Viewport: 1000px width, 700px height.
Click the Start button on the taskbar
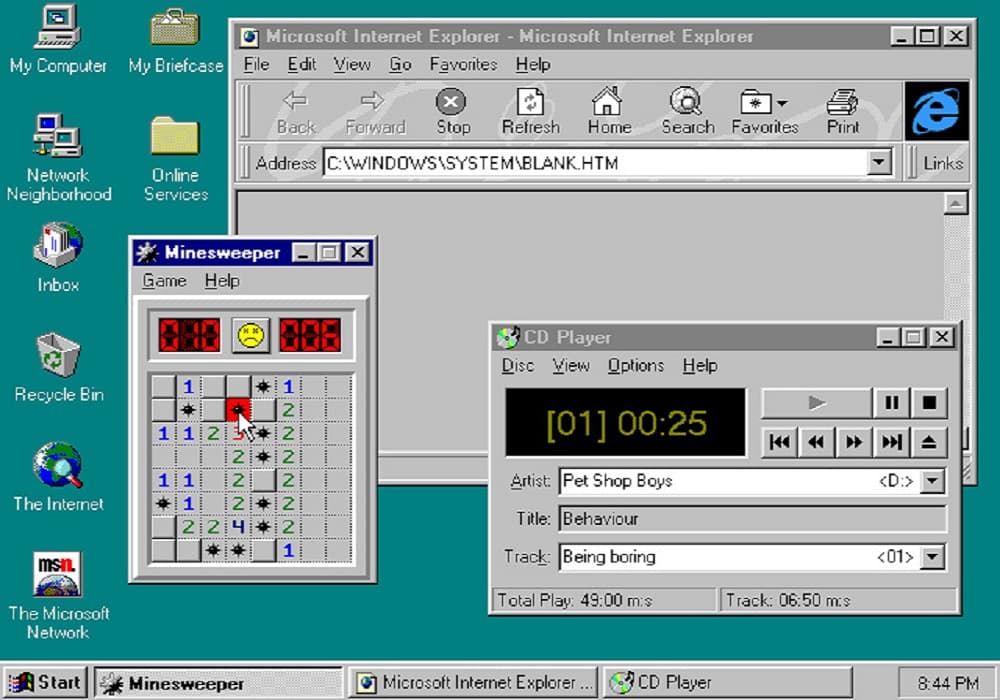tap(46, 680)
